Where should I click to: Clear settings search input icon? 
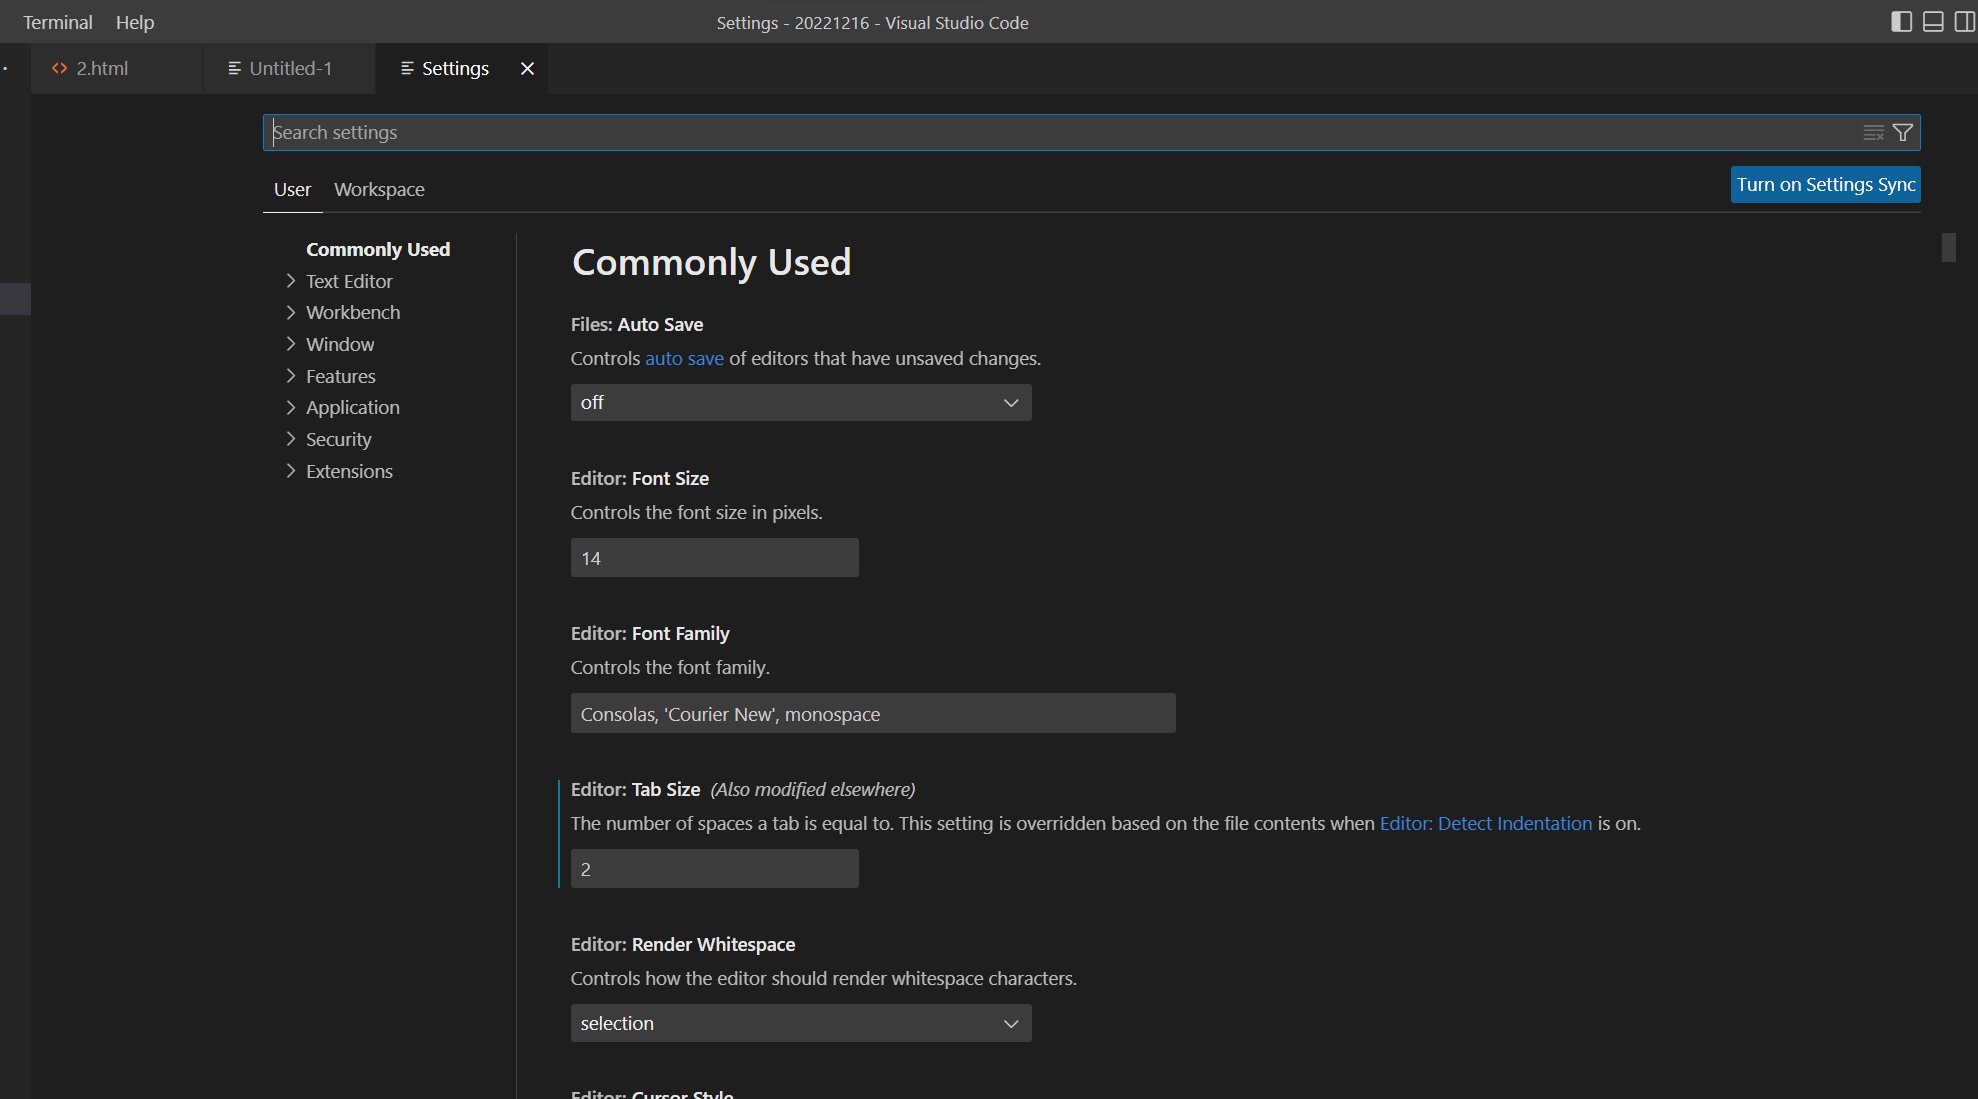[1873, 132]
